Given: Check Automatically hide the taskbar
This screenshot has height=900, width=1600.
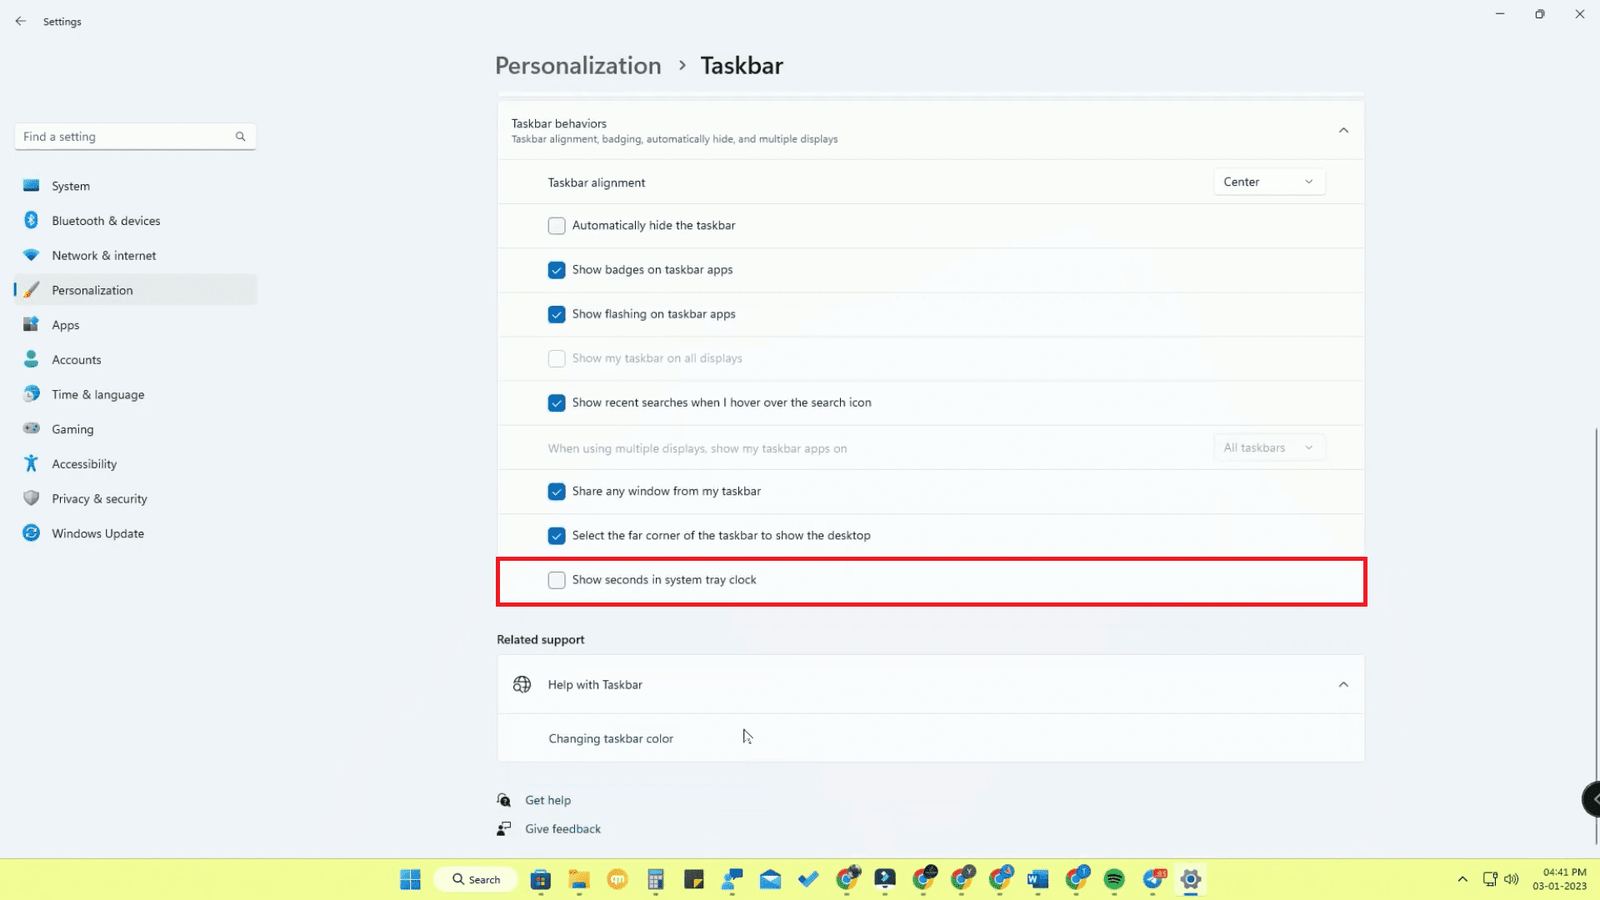Looking at the screenshot, I should point(557,226).
